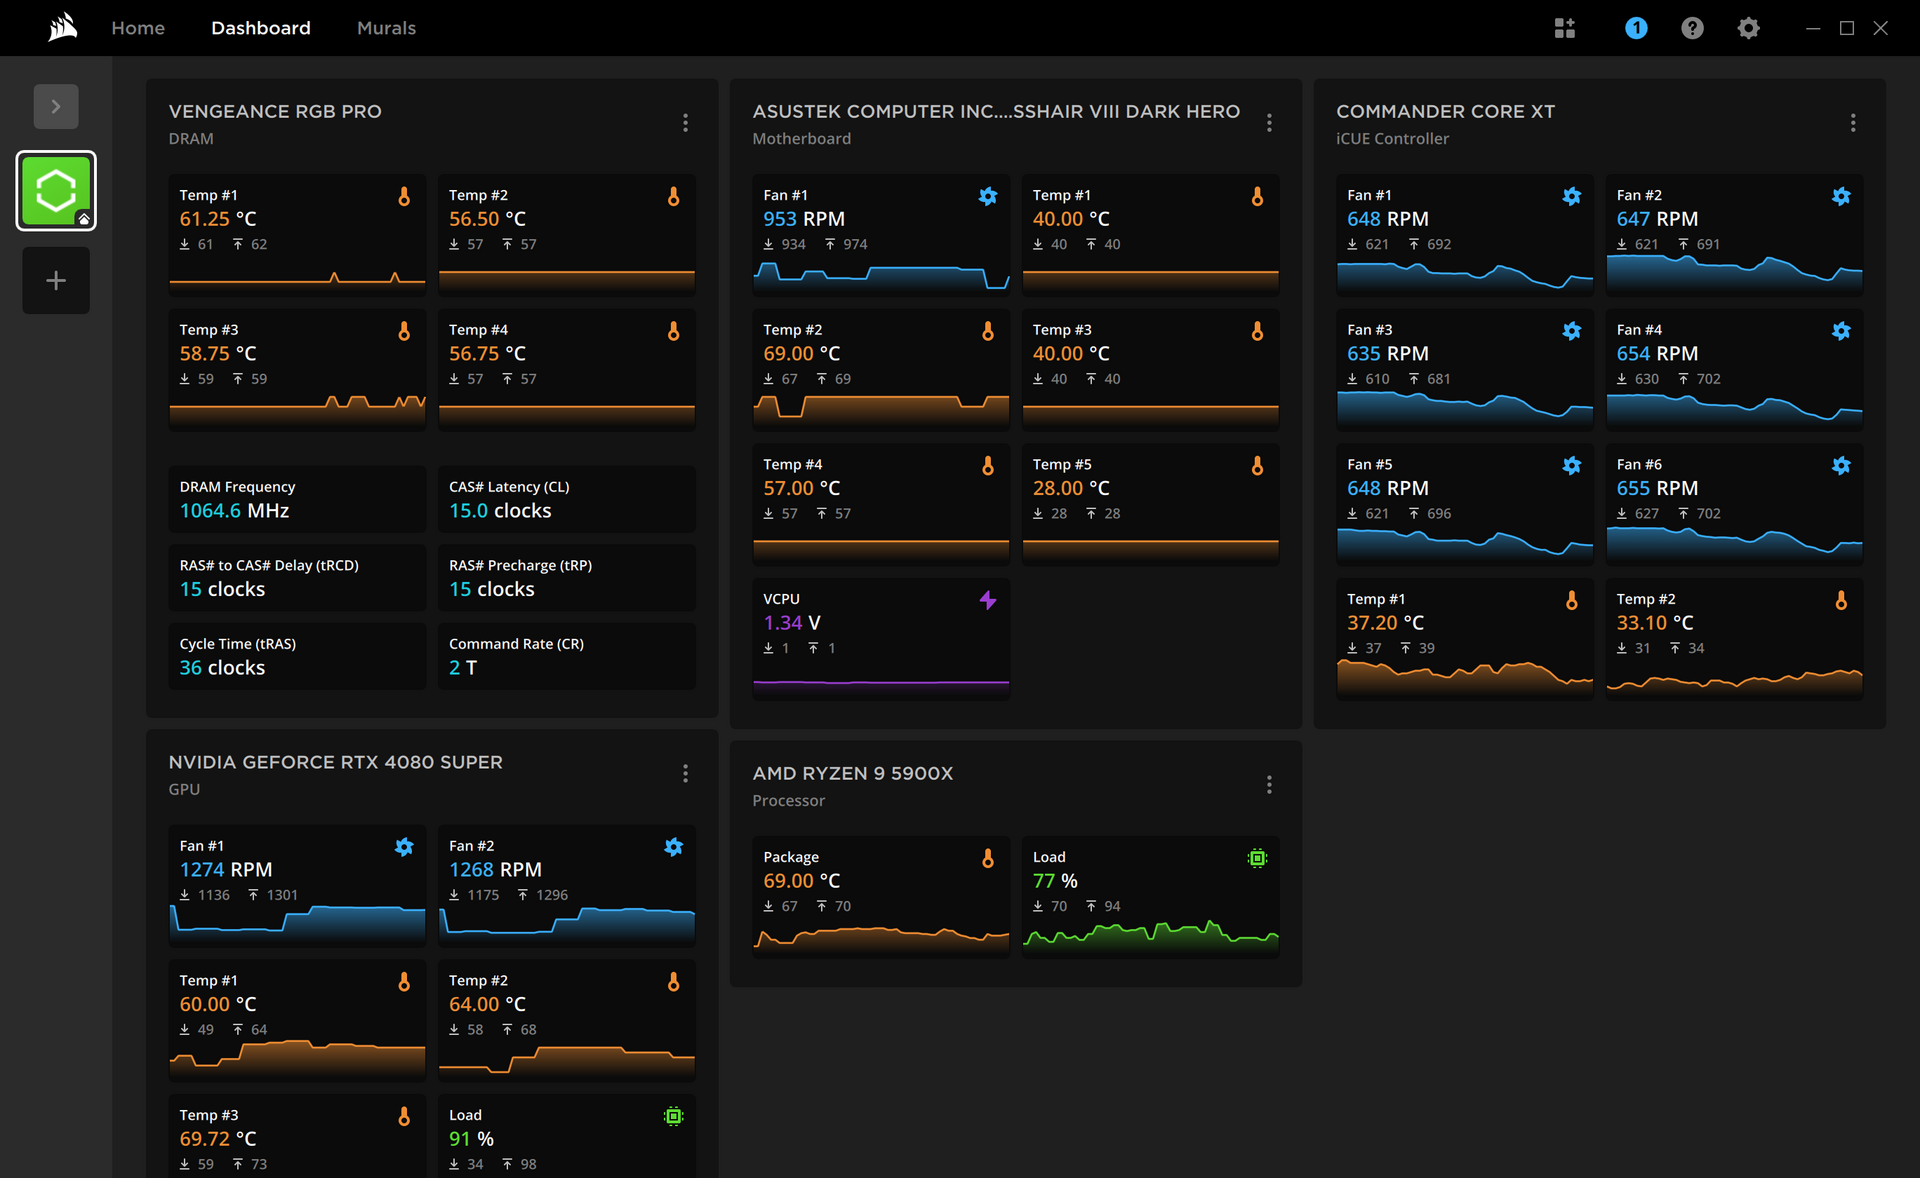This screenshot has width=1920, height=1178.
Task: Click Commander Core Temp #1 thermometer icon
Action: pos(1572,600)
